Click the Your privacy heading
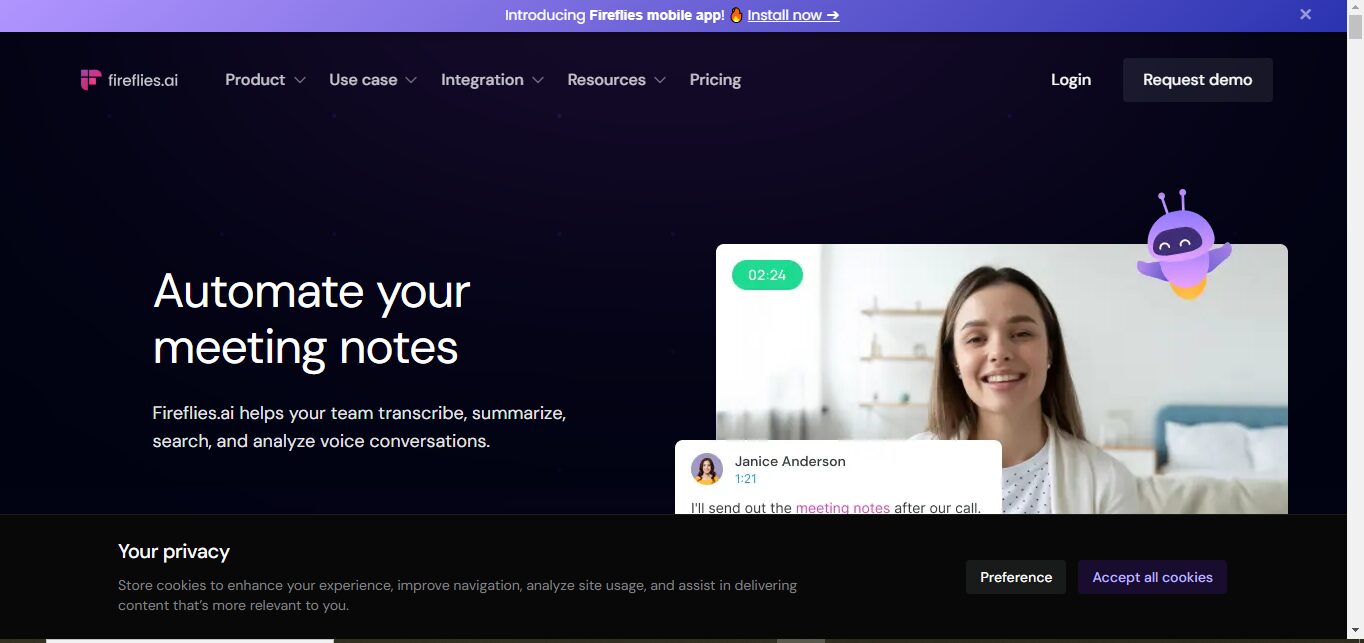Image resolution: width=1364 pixels, height=643 pixels. [x=174, y=551]
